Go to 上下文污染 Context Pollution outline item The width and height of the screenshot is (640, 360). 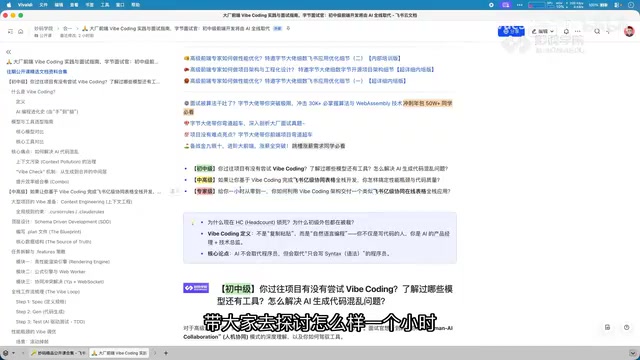coord(56,162)
